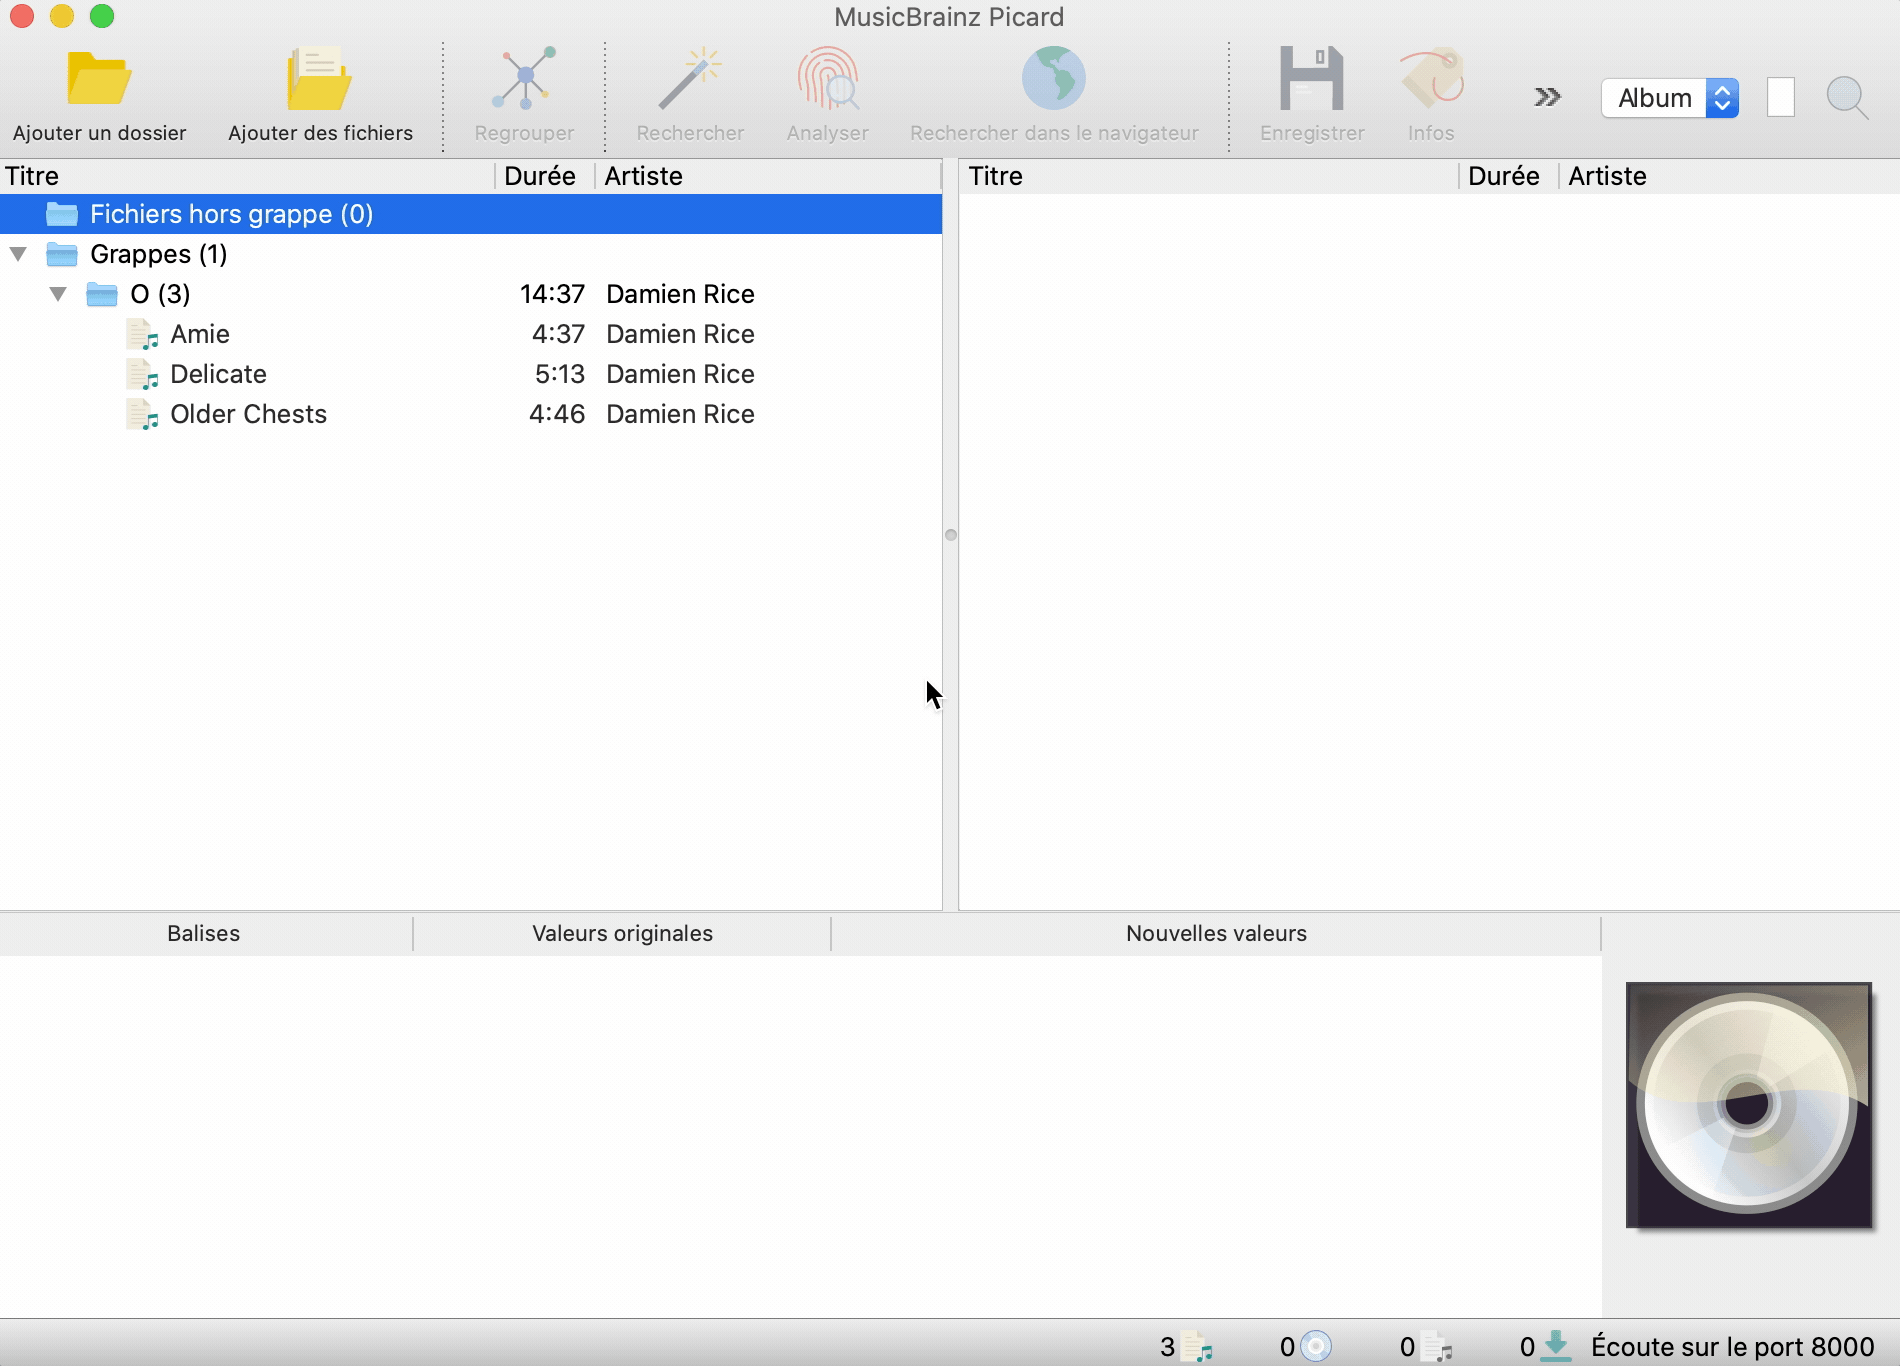Click the Enregistrer floppy disk icon

(x=1312, y=79)
